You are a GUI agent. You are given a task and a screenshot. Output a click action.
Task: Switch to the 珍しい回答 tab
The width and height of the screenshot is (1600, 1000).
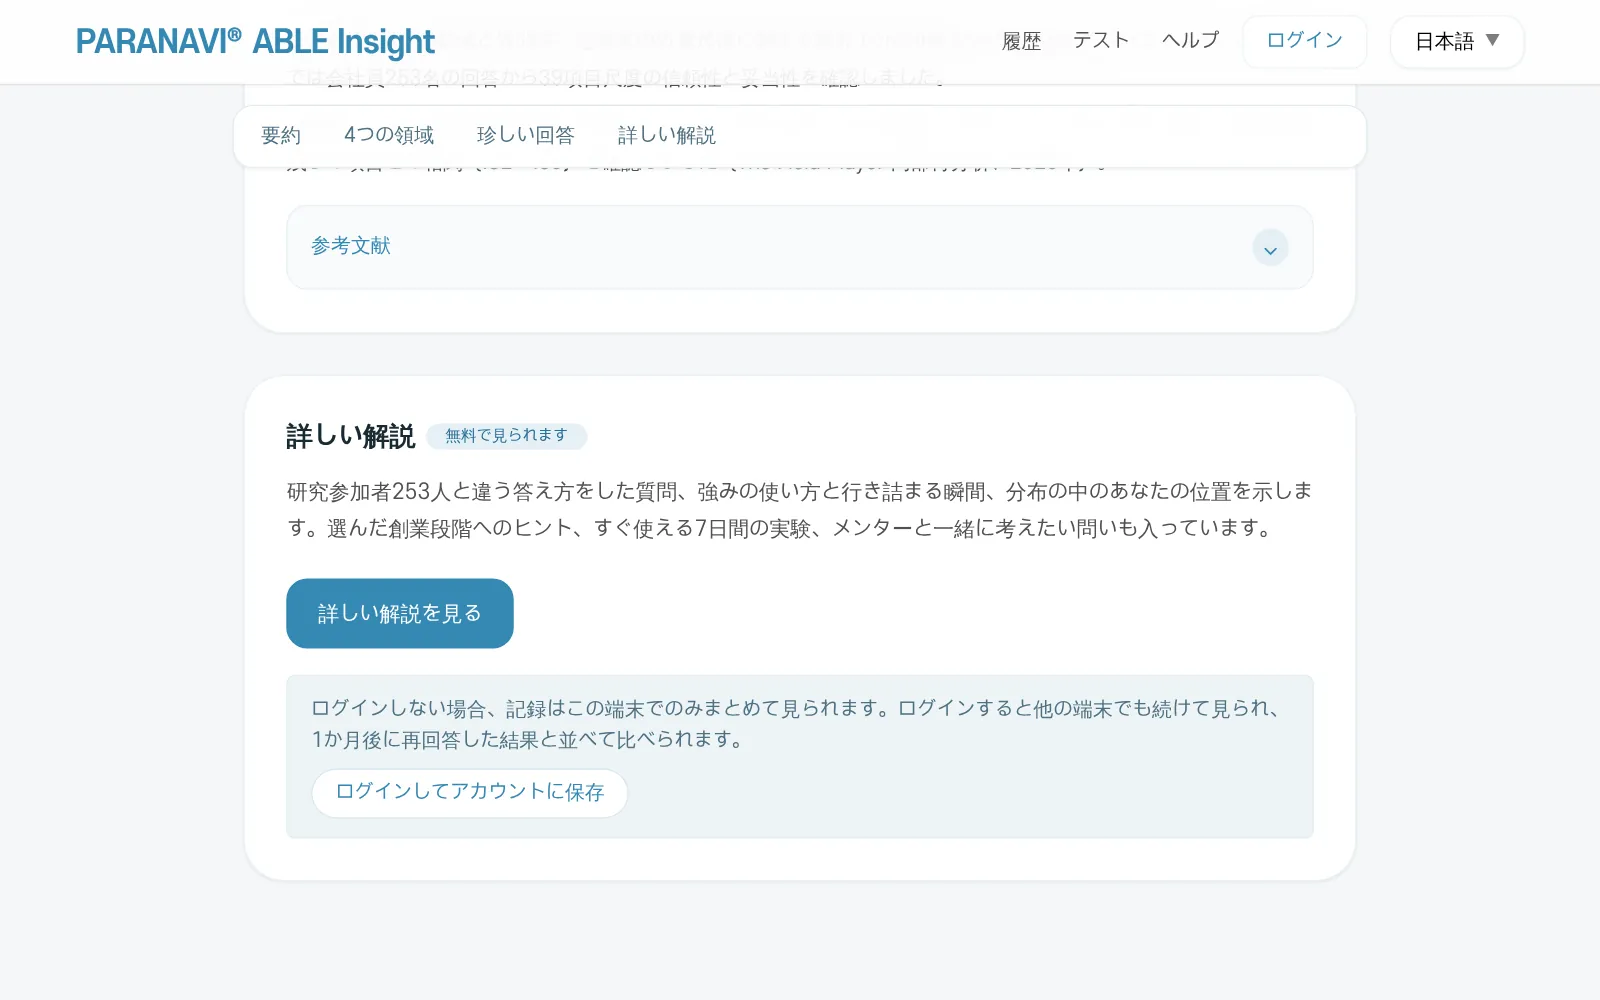coord(526,135)
